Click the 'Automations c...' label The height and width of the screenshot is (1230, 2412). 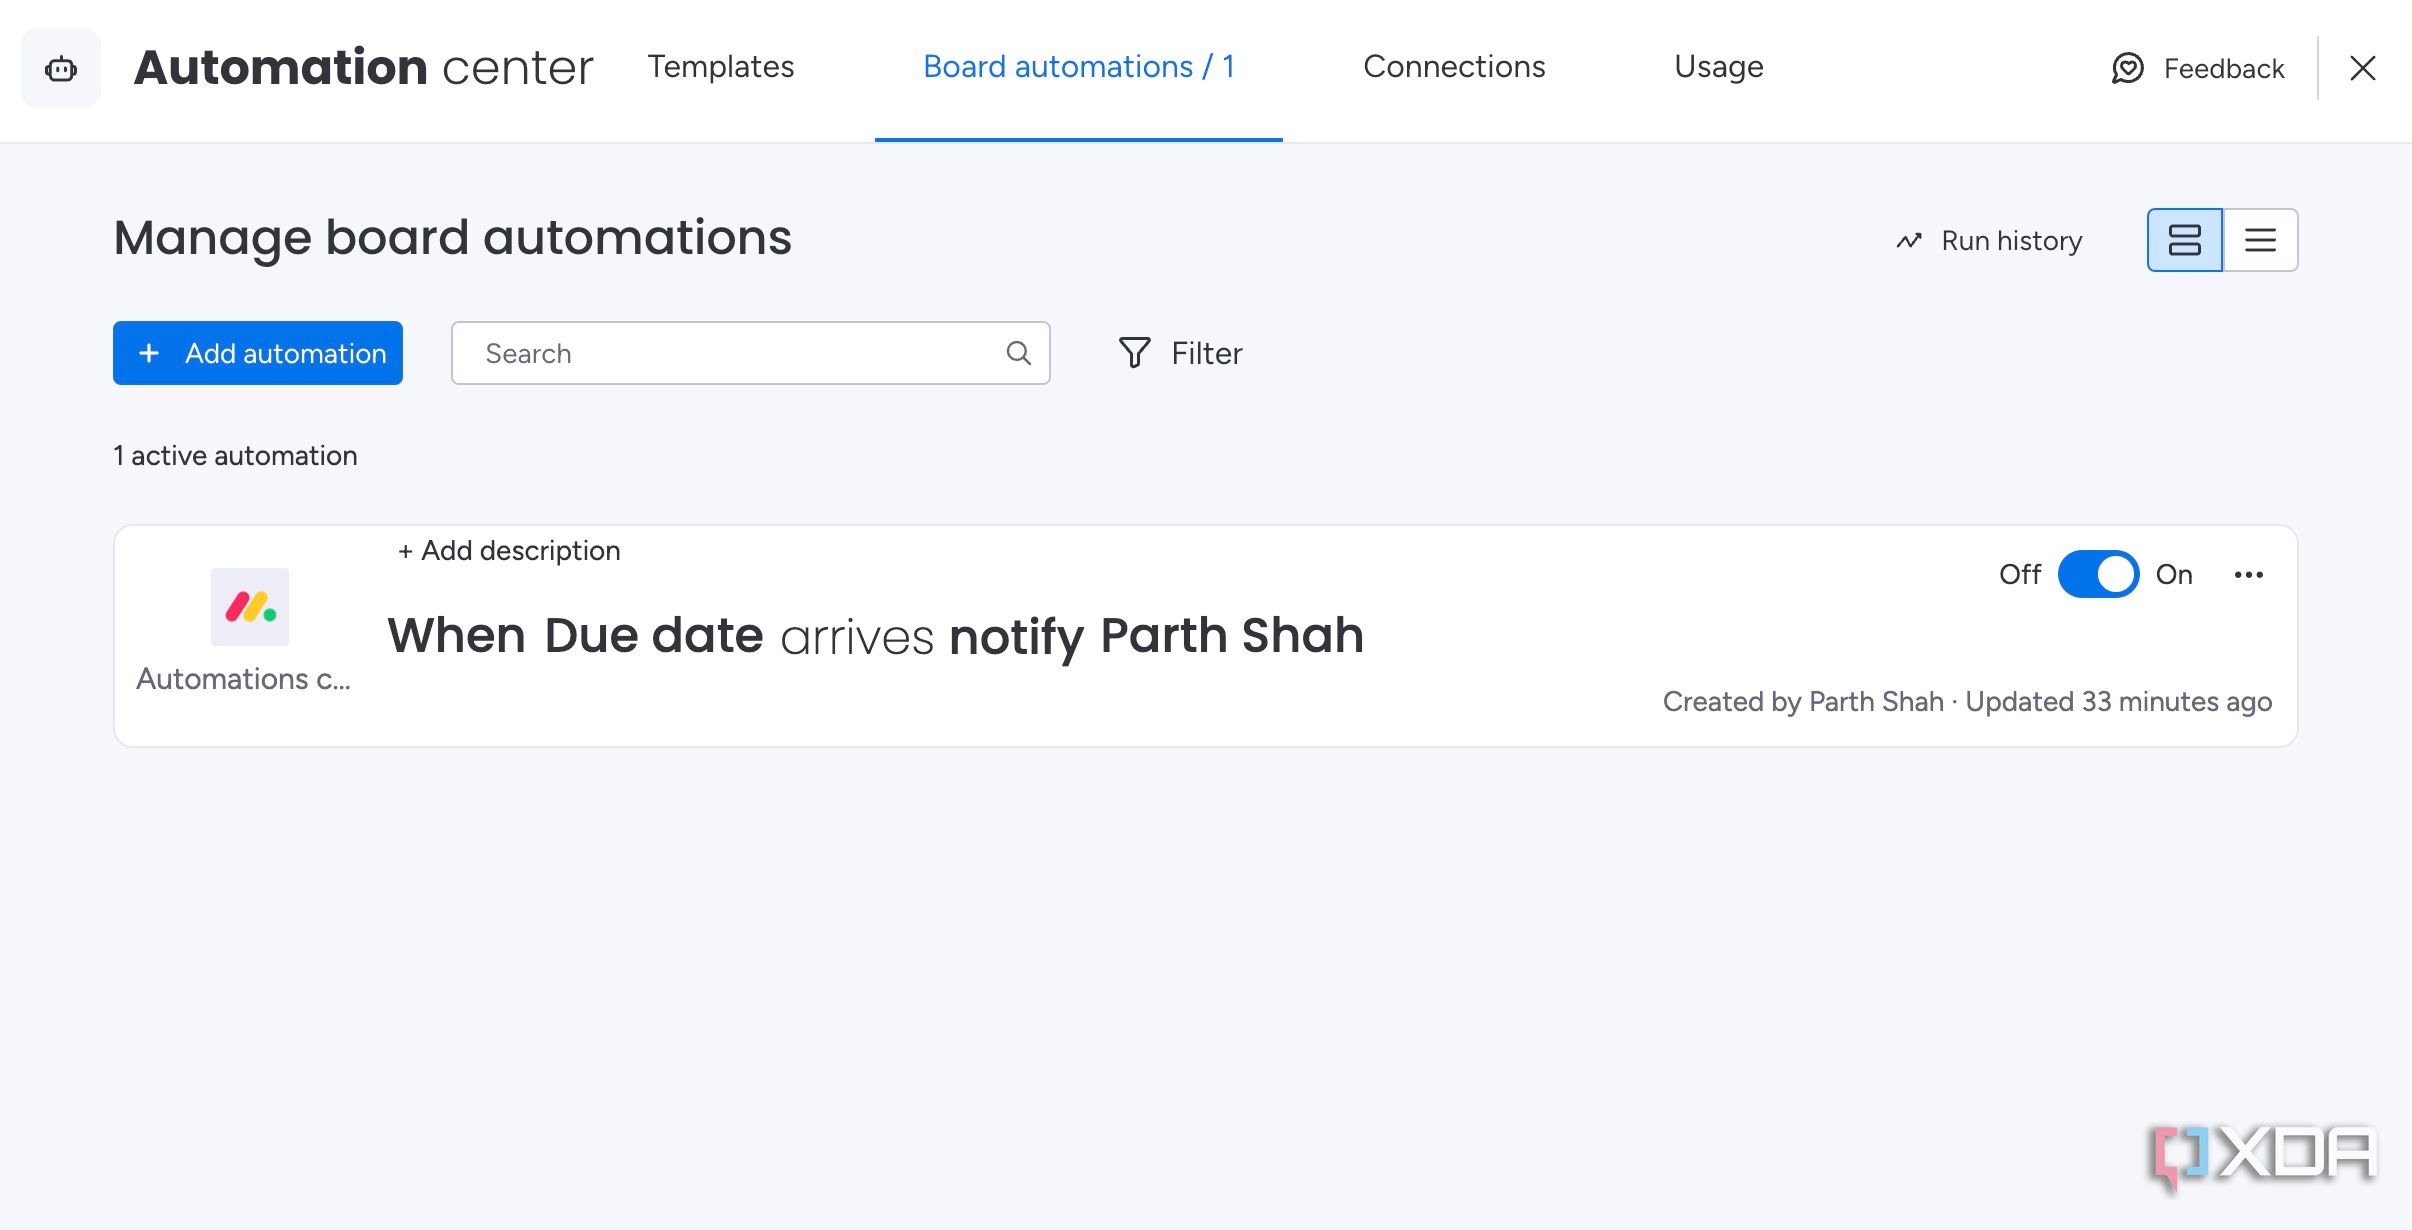coord(244,679)
